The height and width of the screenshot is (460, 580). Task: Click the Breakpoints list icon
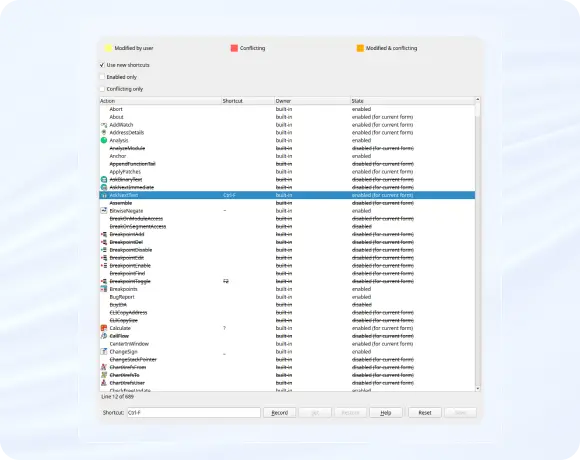tap(104, 289)
